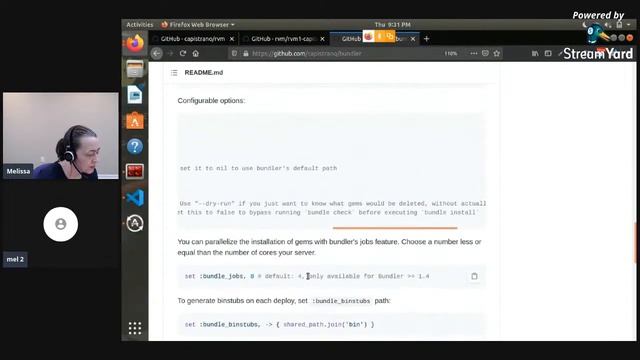Launch LibreOffice Writer from the dock
Viewport: 640px width, 360px height.
click(135, 95)
